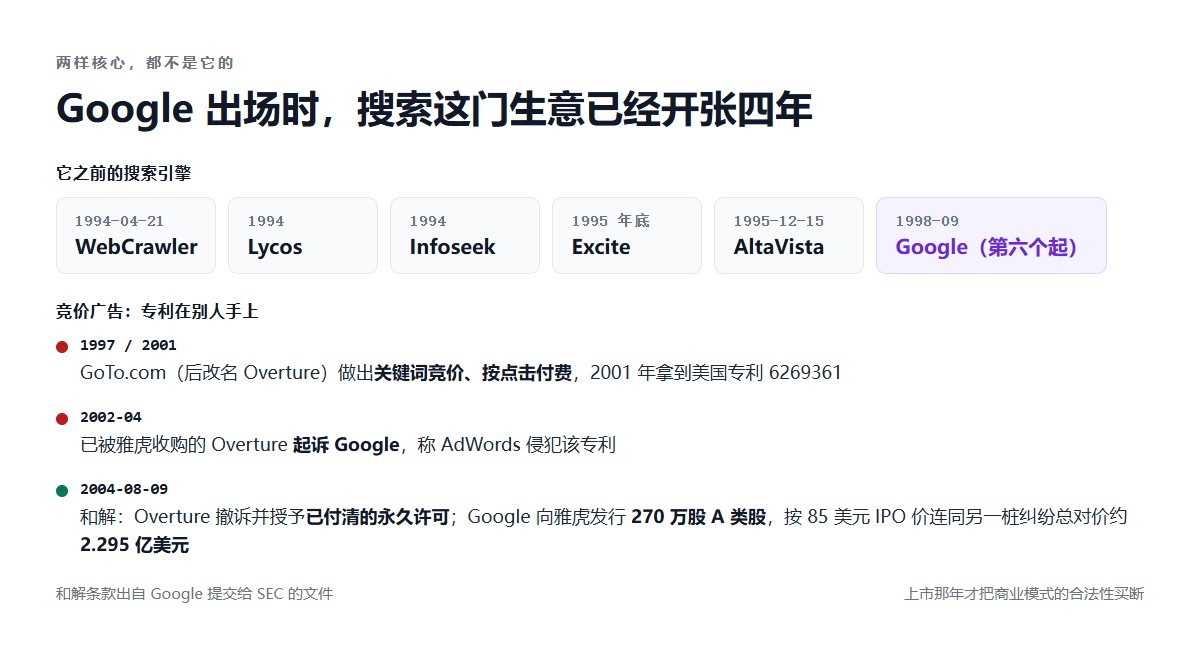The width and height of the screenshot is (1200, 654).
Task: Click the date label 2002-04
Action: click(x=111, y=417)
